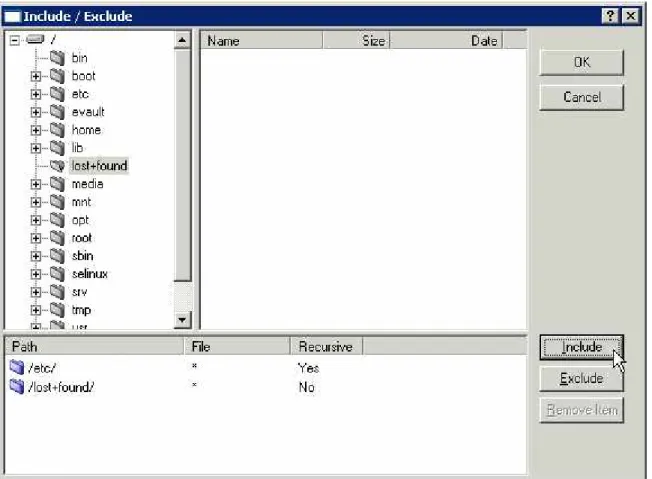Click the opt folder icon
The image size is (652, 479).
[x=57, y=220]
